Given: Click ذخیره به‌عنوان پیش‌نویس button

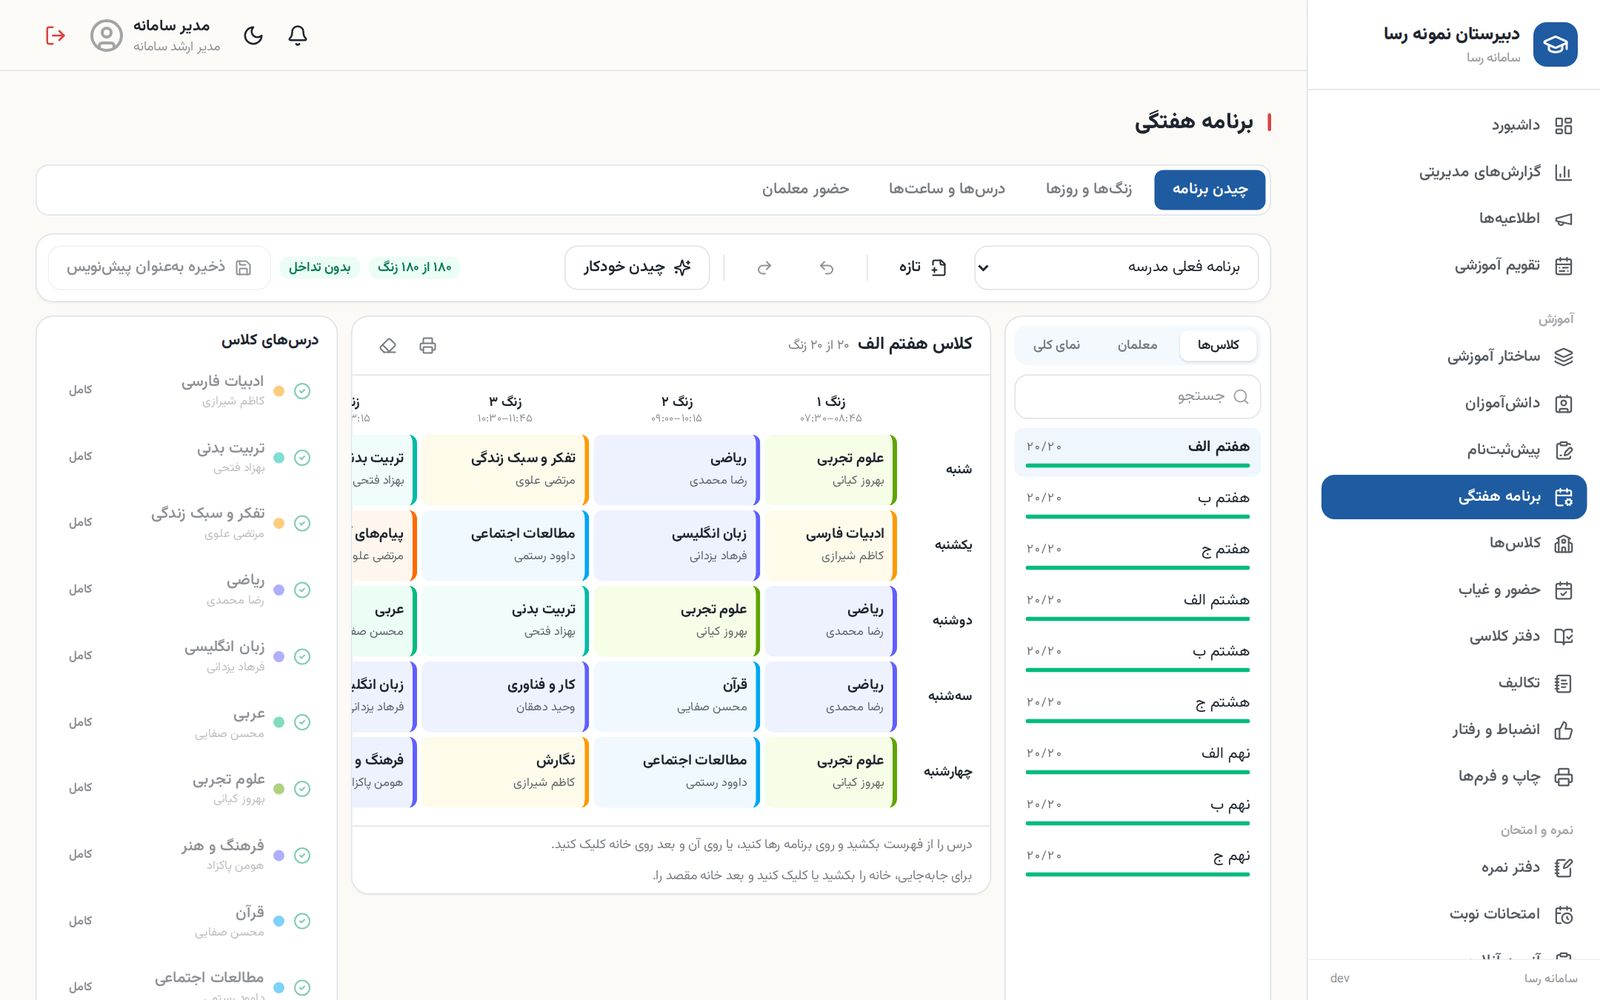Looking at the screenshot, I should coord(159,267).
